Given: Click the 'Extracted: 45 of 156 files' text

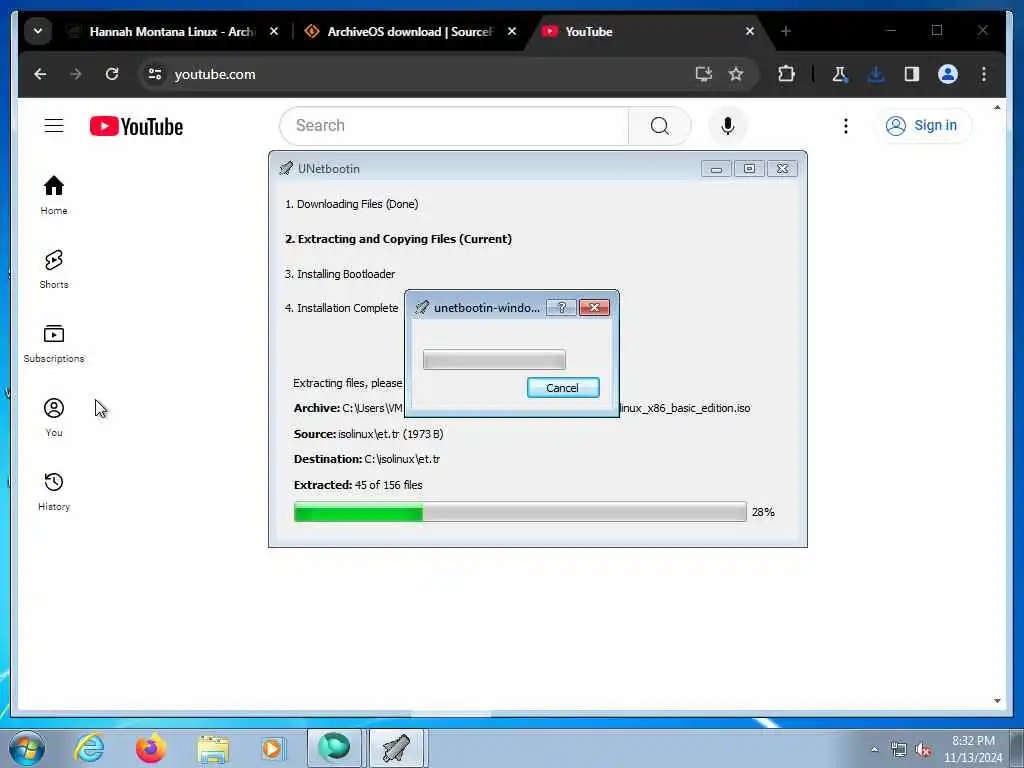Looking at the screenshot, I should 358,485.
